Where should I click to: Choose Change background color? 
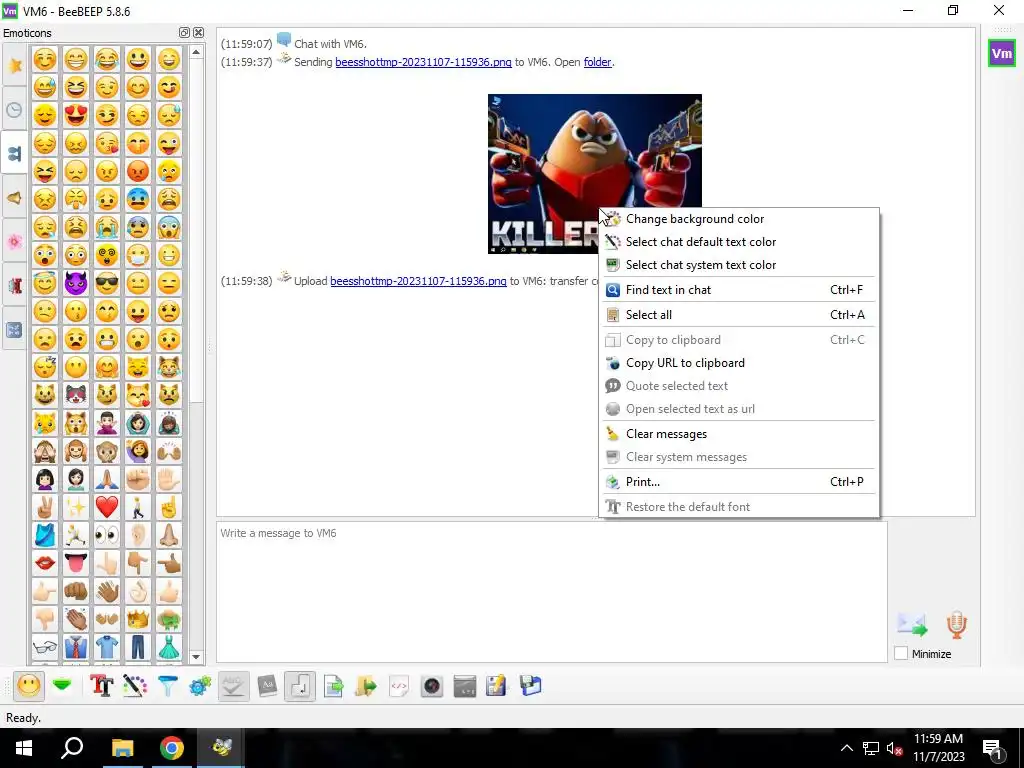739,219
